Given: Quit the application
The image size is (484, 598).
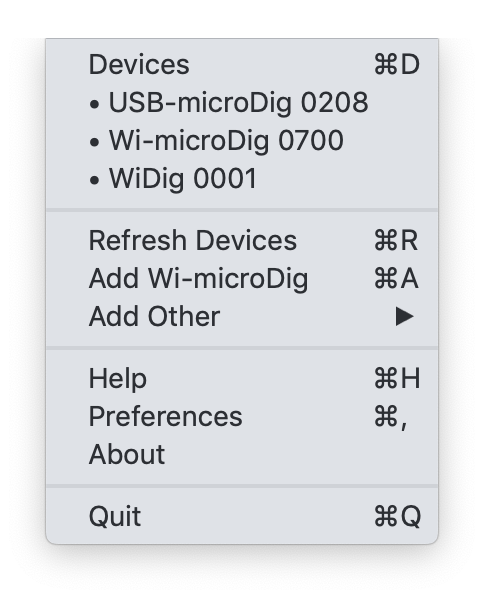Looking at the screenshot, I should tap(242, 516).
